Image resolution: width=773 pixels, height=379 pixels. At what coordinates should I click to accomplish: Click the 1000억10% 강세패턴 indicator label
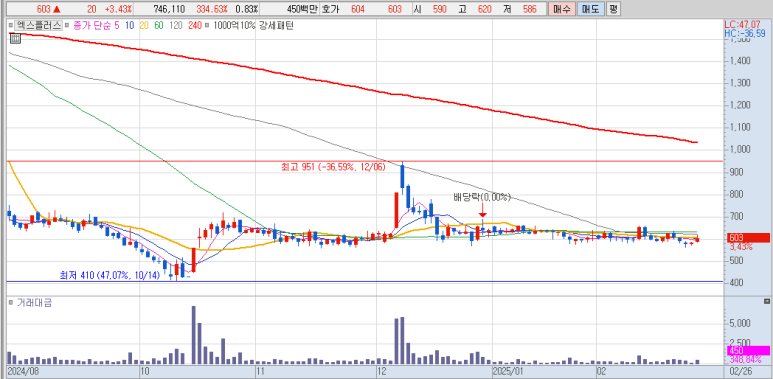point(253,26)
